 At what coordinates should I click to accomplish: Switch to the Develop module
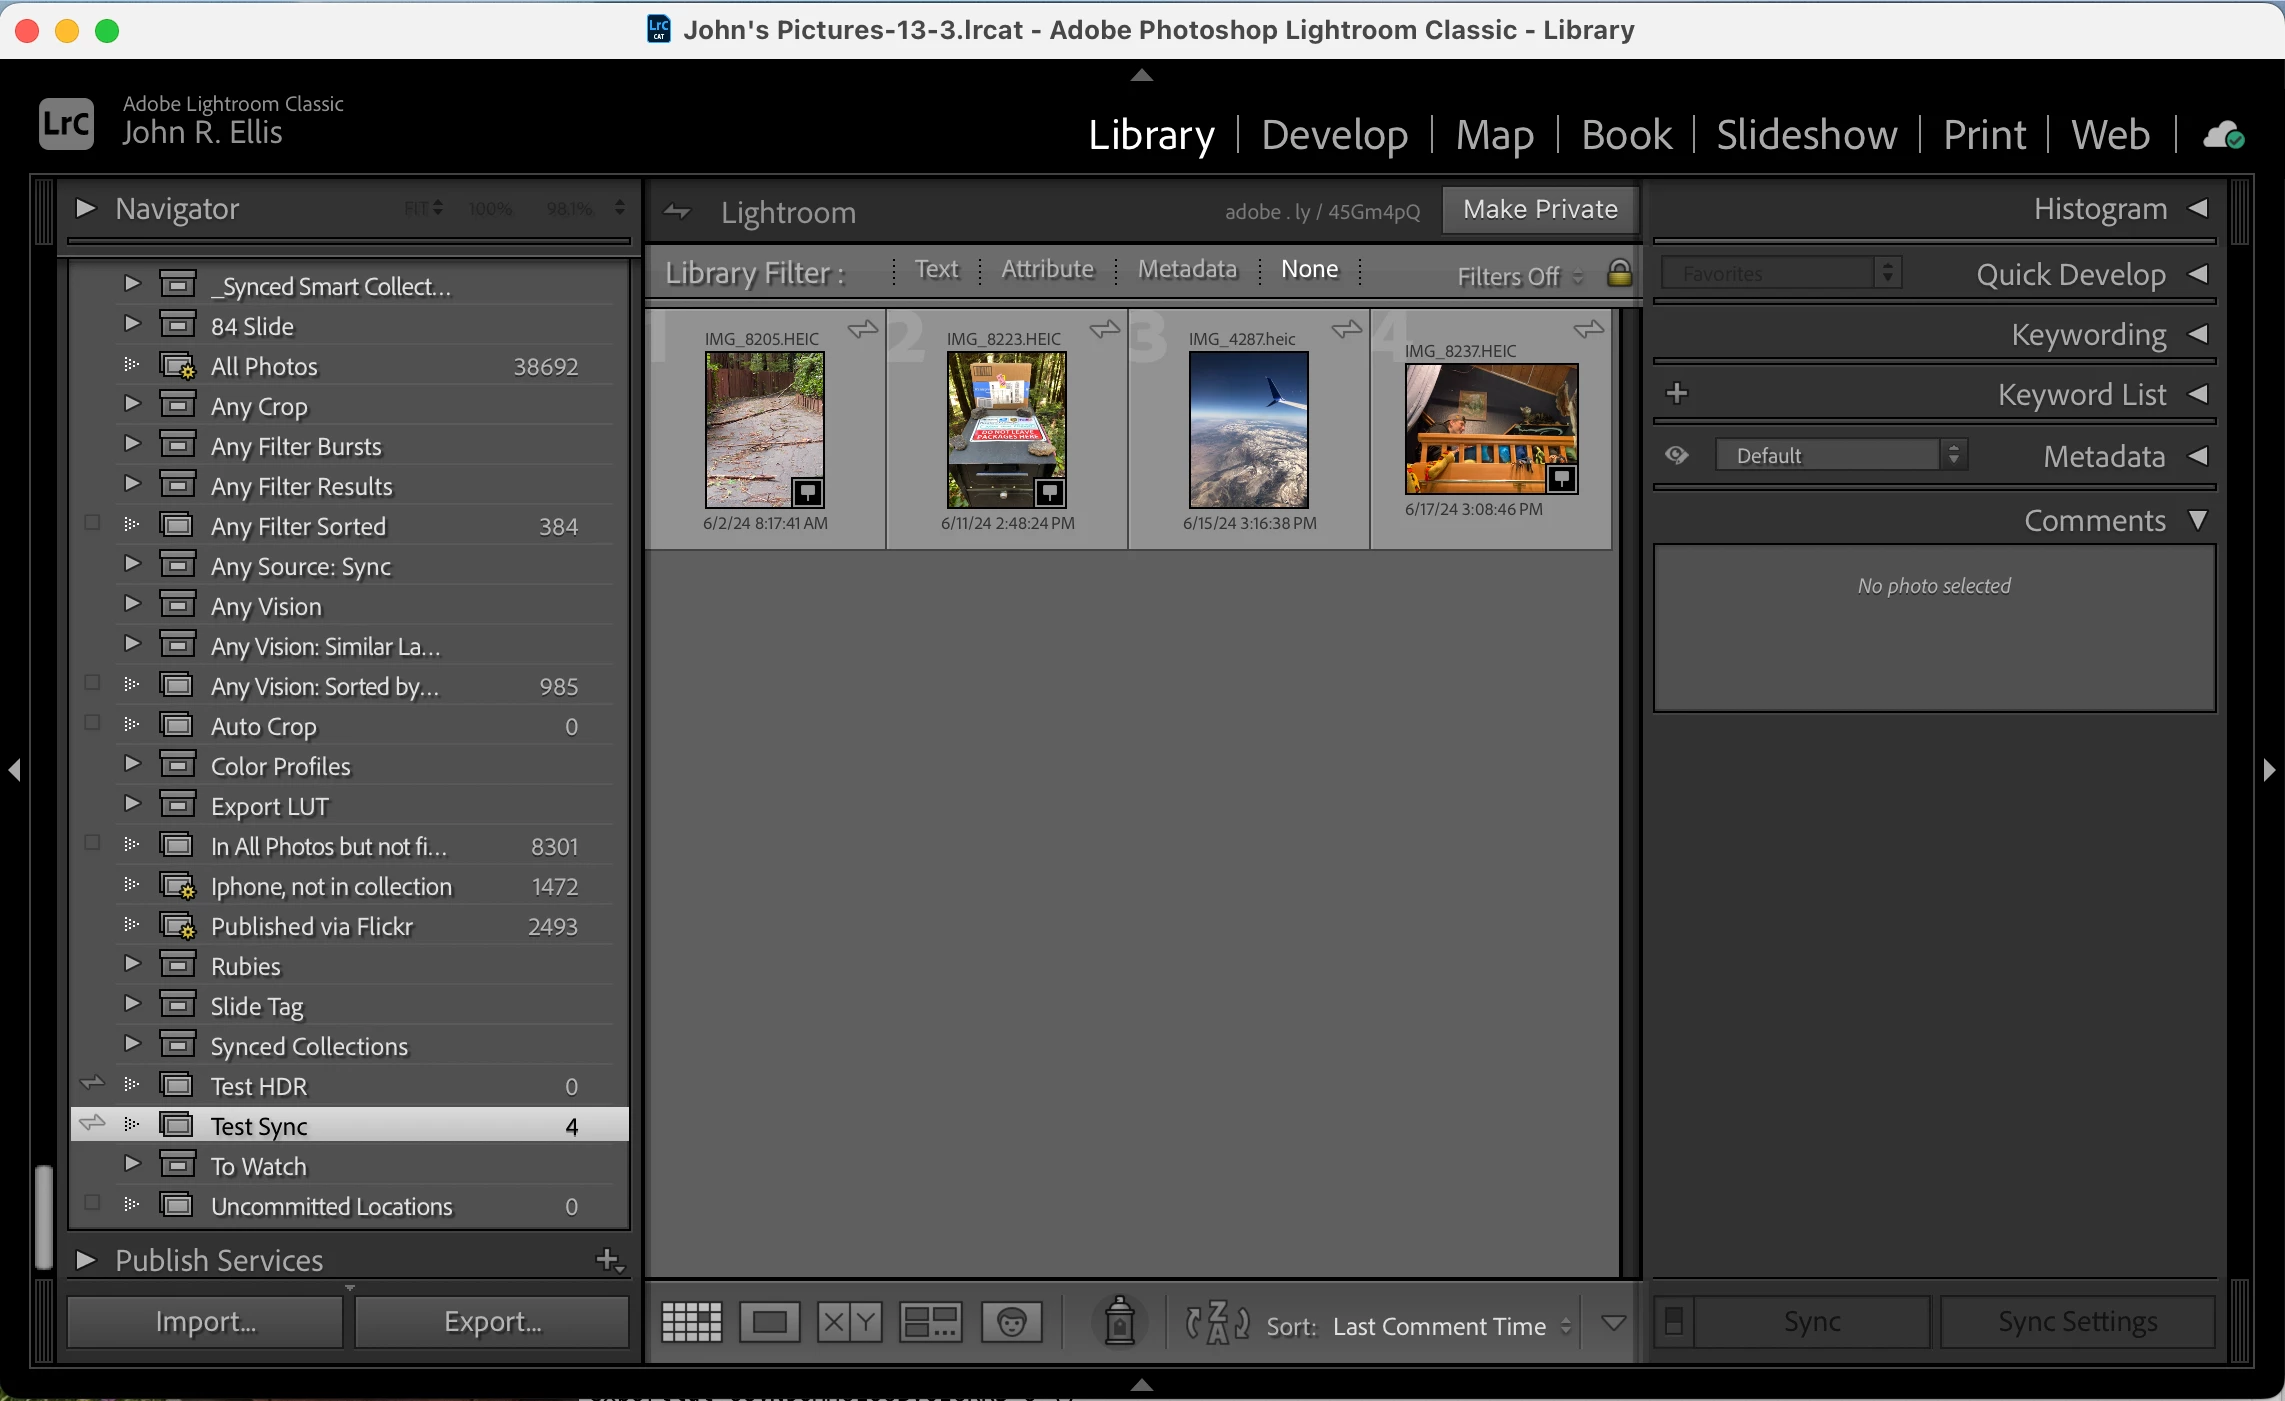(1334, 135)
